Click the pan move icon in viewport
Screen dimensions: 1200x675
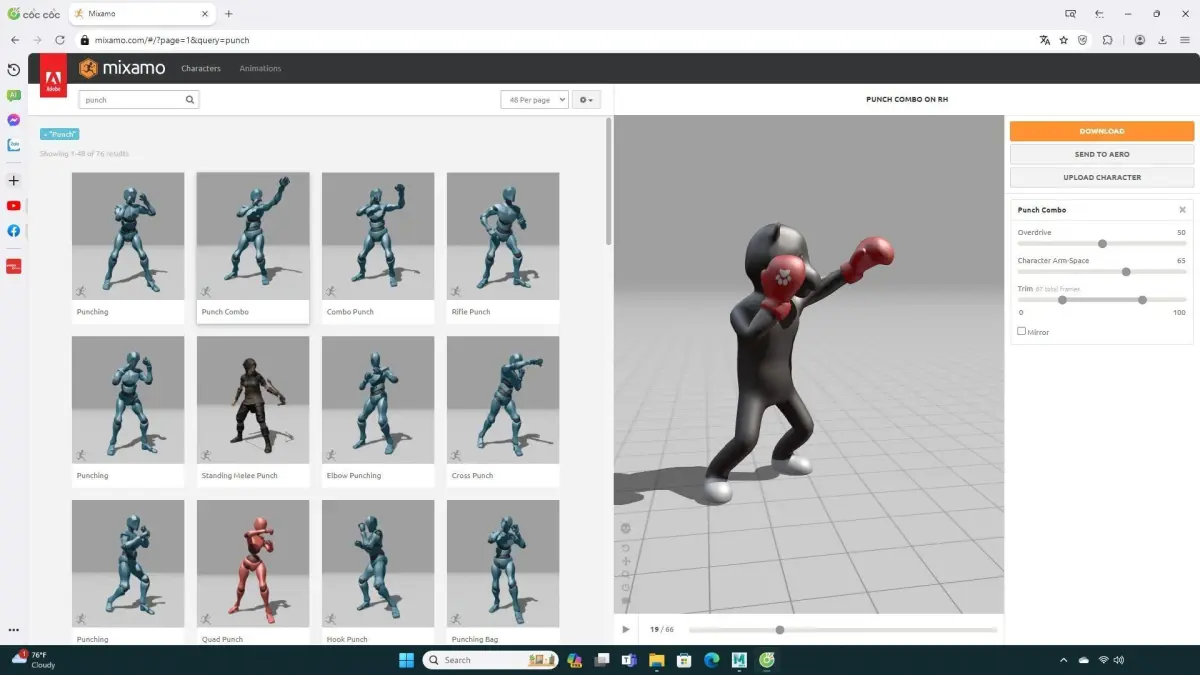click(x=626, y=561)
